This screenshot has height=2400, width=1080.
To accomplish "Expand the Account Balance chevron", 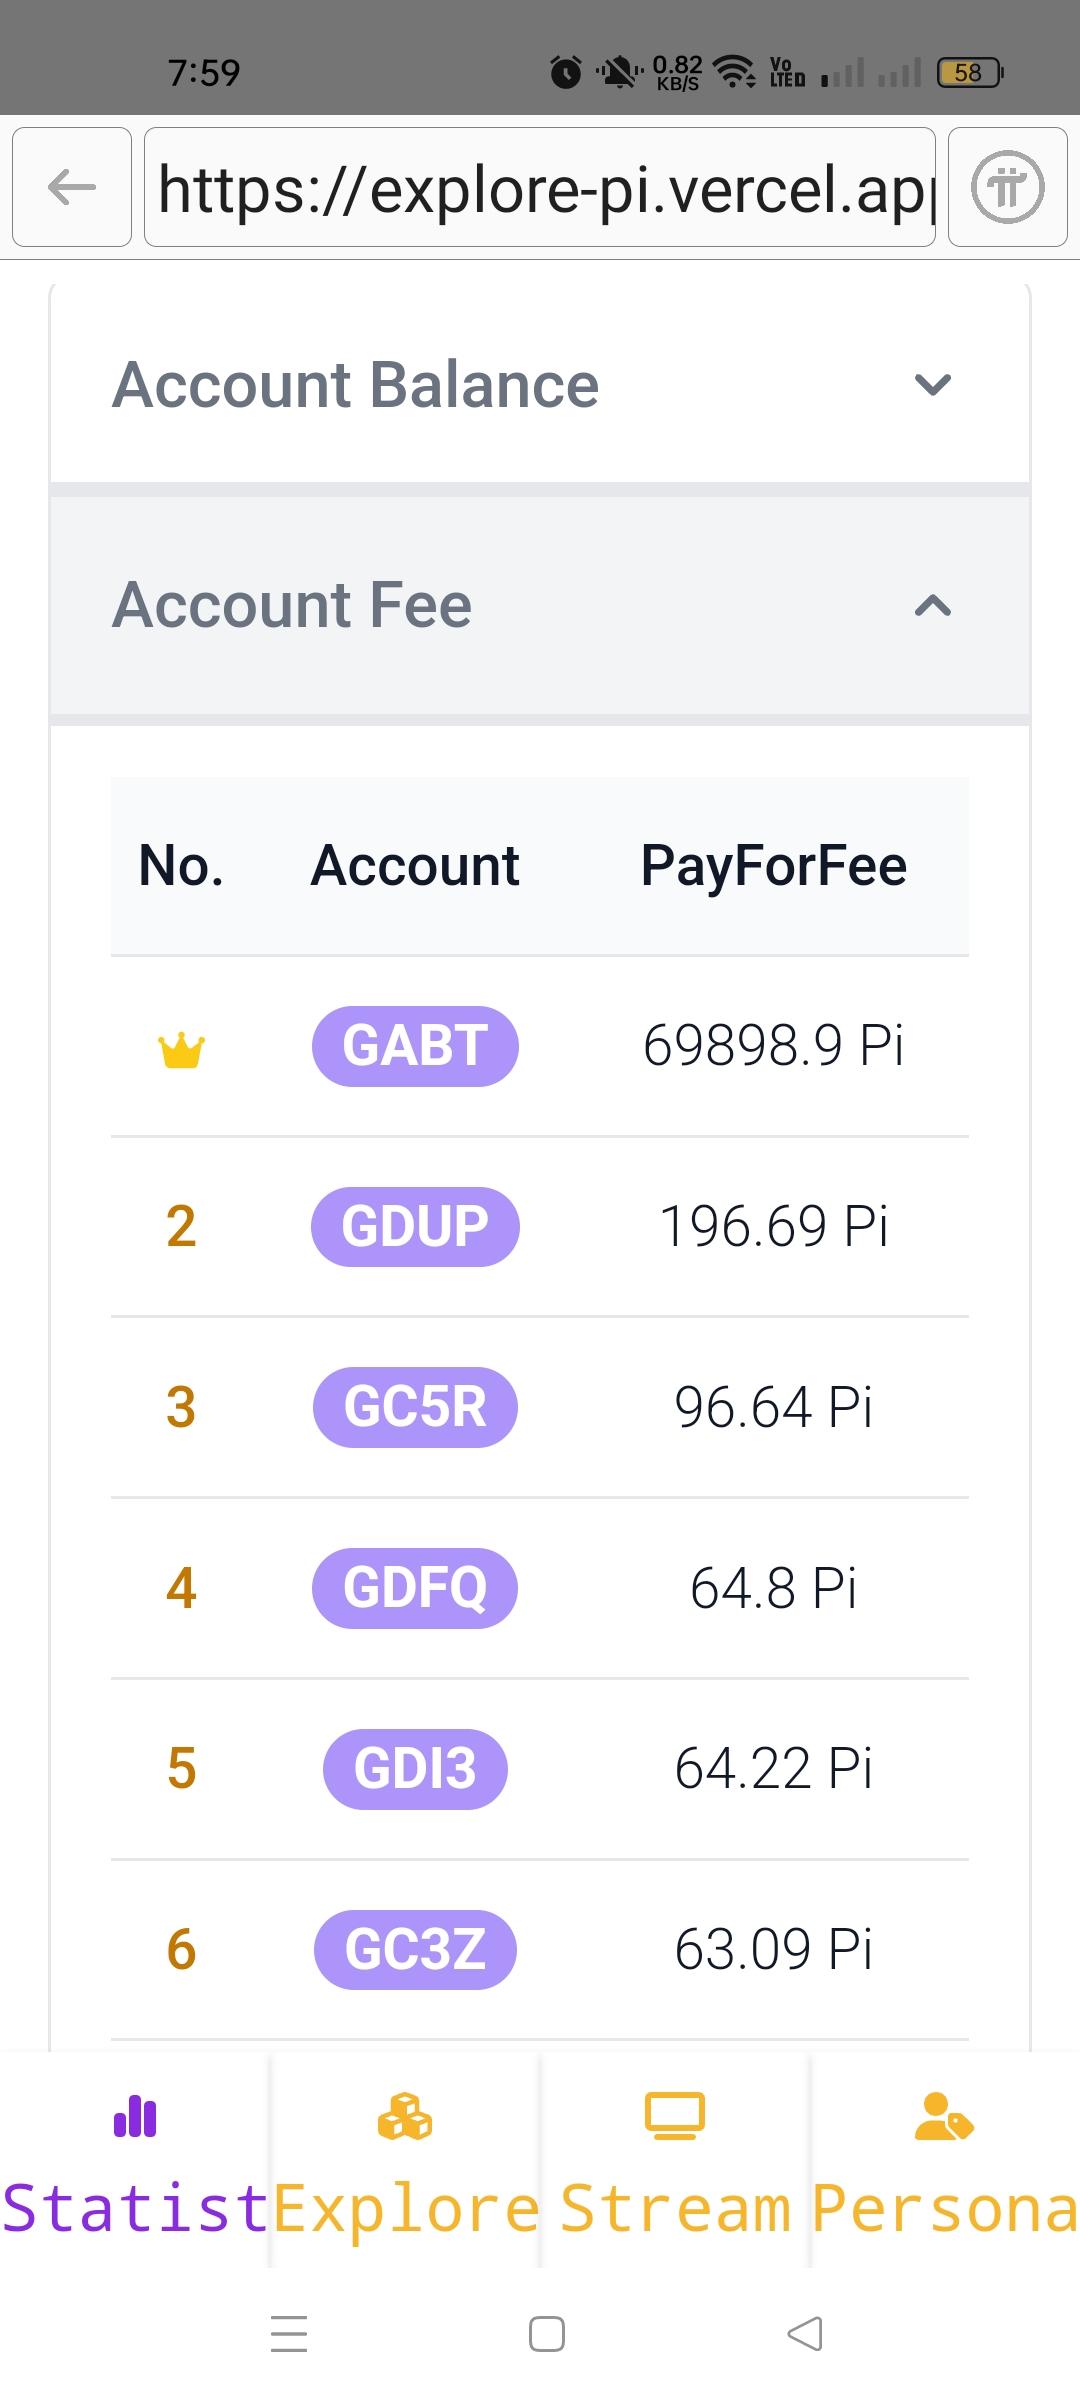I will point(933,384).
